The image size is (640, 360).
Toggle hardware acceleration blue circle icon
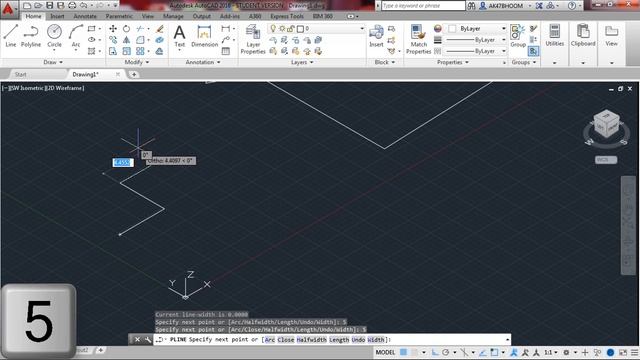(x=610, y=352)
